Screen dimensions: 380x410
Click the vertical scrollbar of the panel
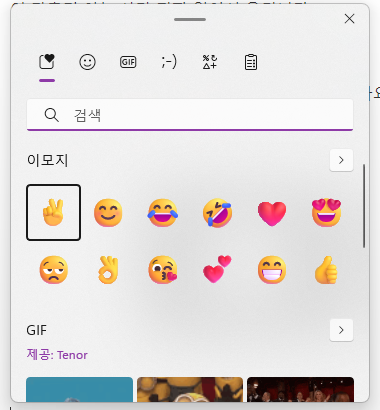click(364, 206)
